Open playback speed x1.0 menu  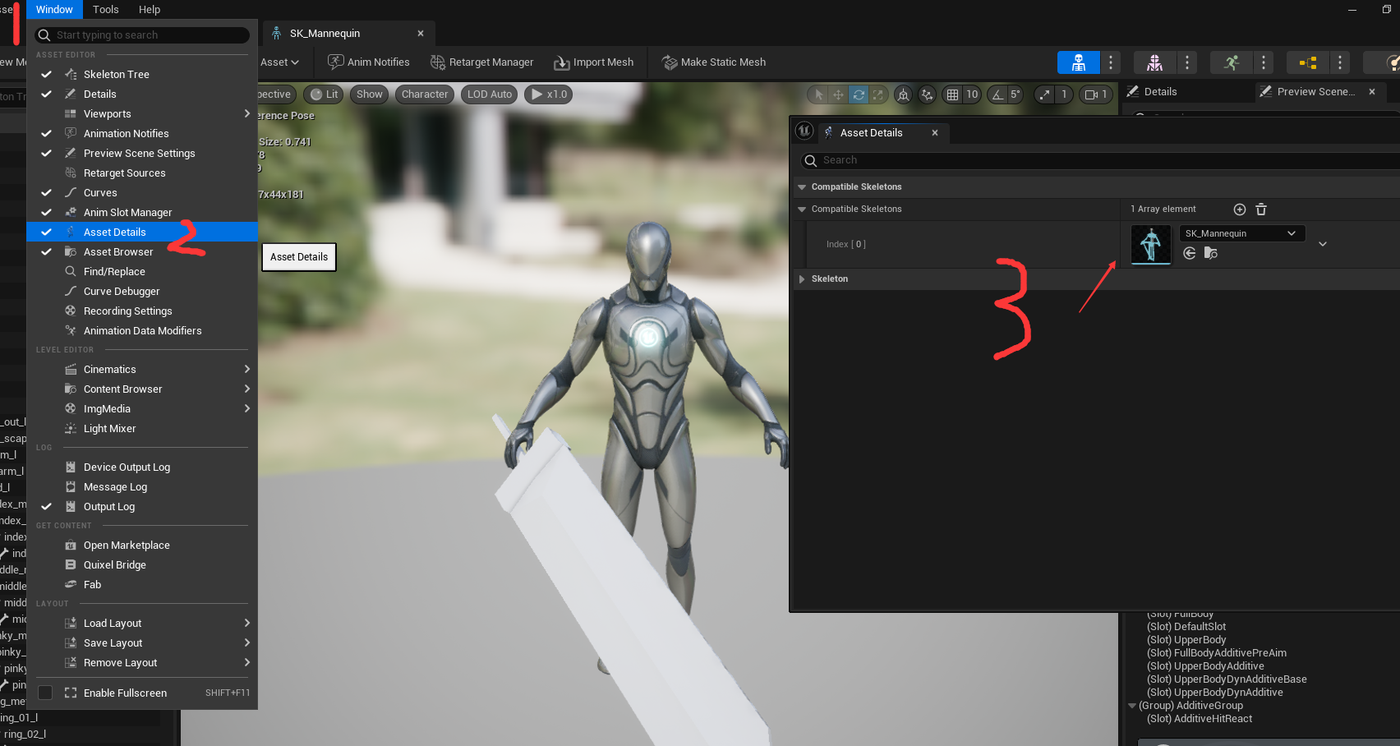click(550, 94)
